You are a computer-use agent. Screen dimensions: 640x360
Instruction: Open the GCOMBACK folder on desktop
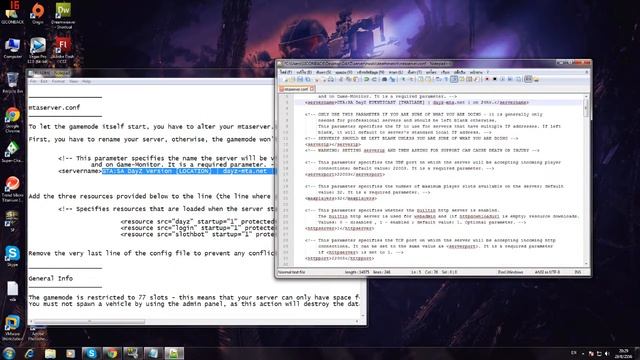click(x=12, y=12)
